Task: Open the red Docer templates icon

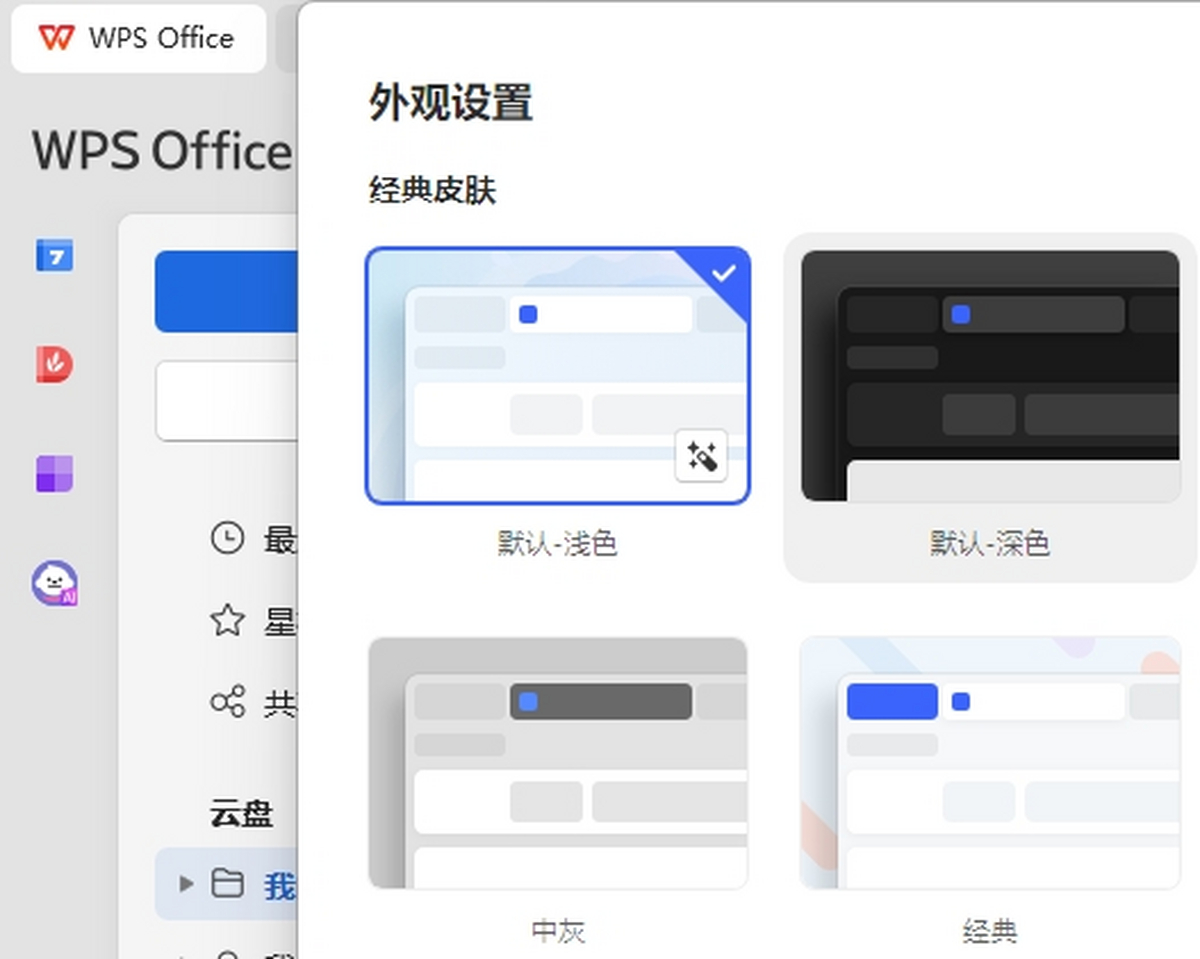Action: 54,365
